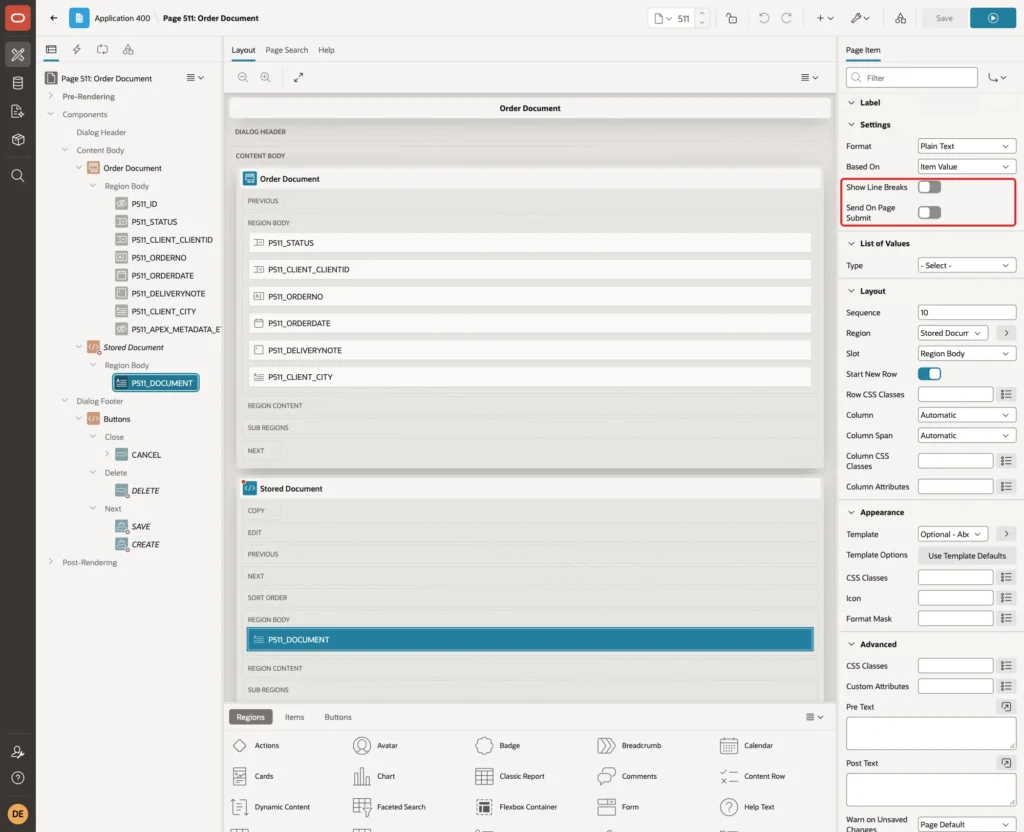Zoom in the layout view
1024x832 pixels.
(x=265, y=78)
